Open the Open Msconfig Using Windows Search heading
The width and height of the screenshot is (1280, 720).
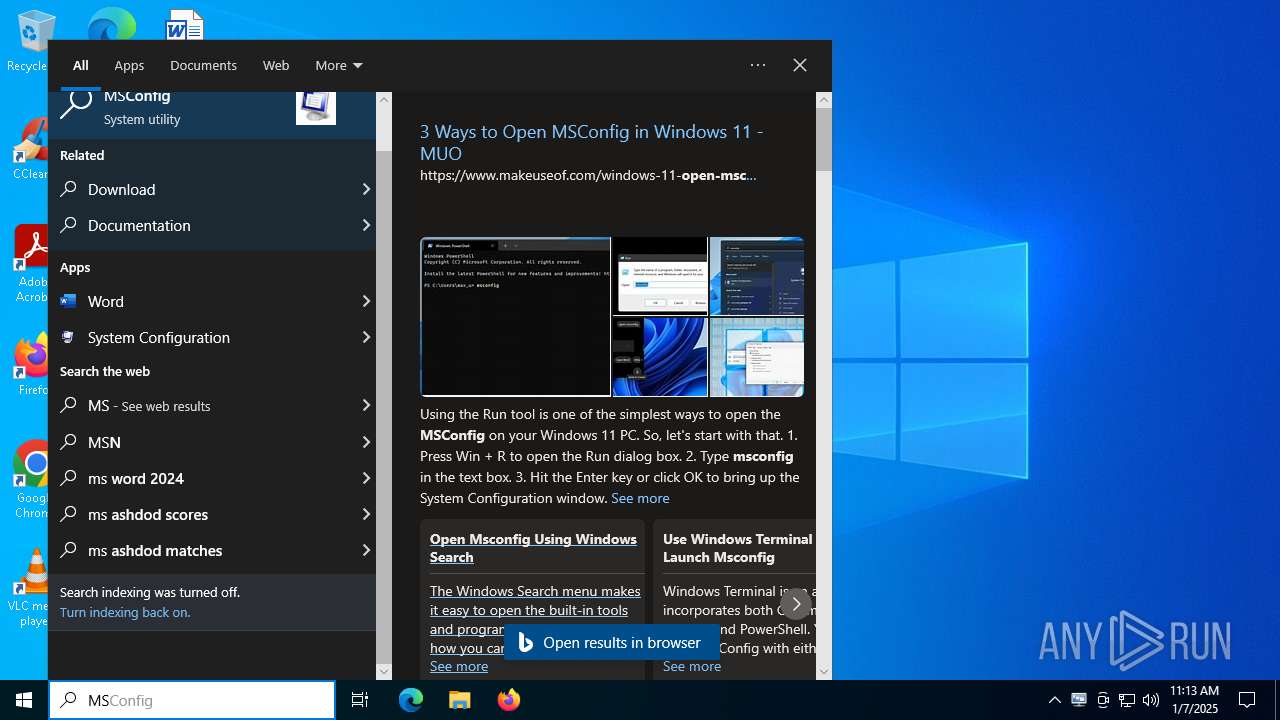point(533,548)
